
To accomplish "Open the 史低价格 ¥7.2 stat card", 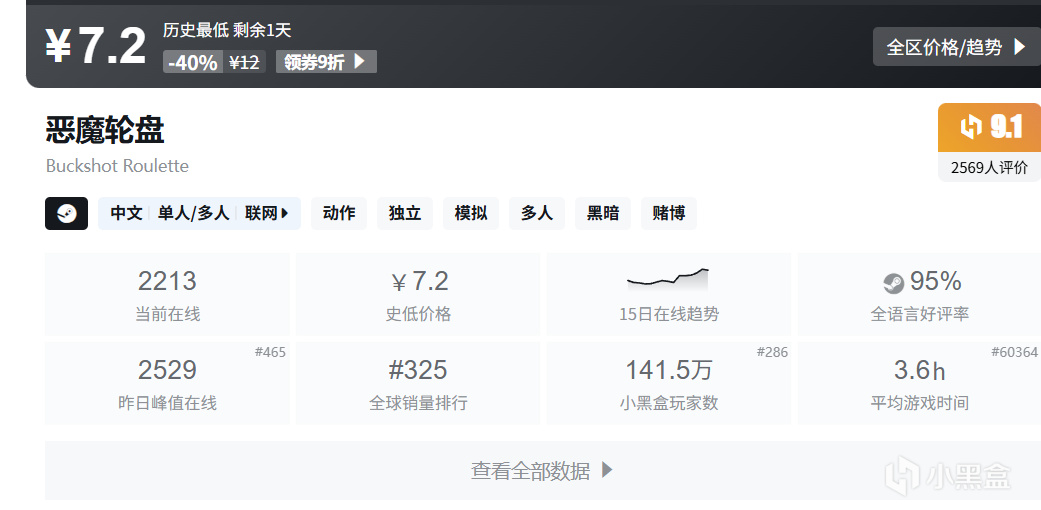I will click(x=418, y=294).
